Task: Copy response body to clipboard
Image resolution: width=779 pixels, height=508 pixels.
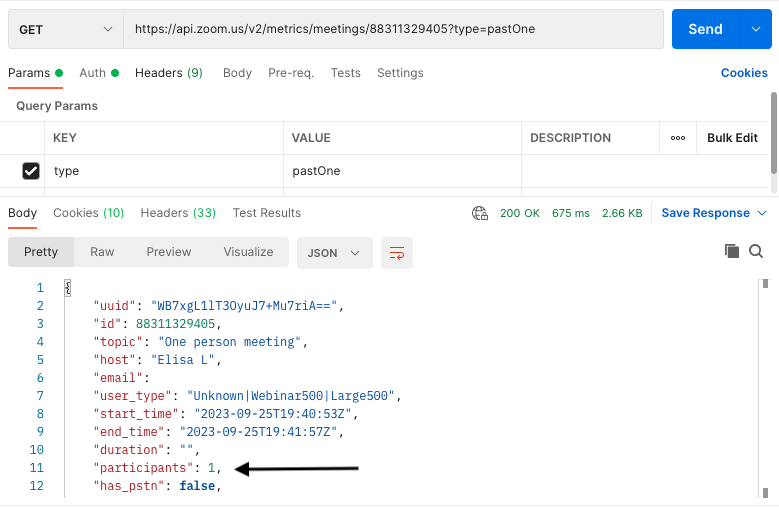Action: 731,251
